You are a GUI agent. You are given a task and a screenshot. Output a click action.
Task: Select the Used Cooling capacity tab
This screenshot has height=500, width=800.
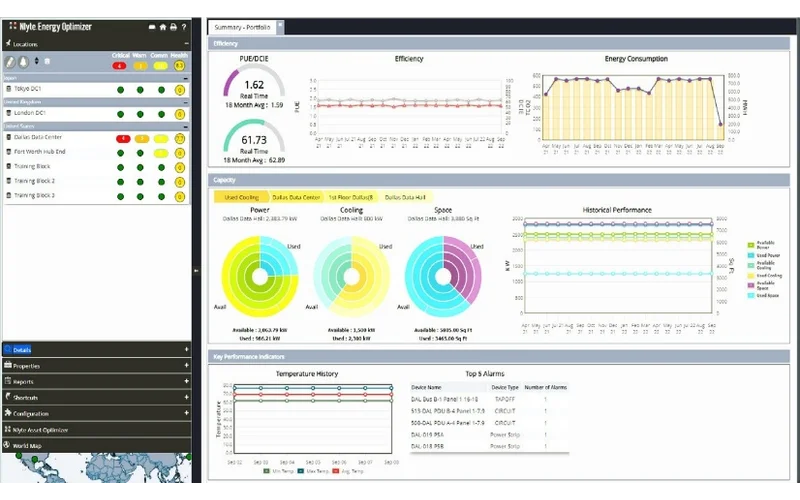click(x=242, y=197)
